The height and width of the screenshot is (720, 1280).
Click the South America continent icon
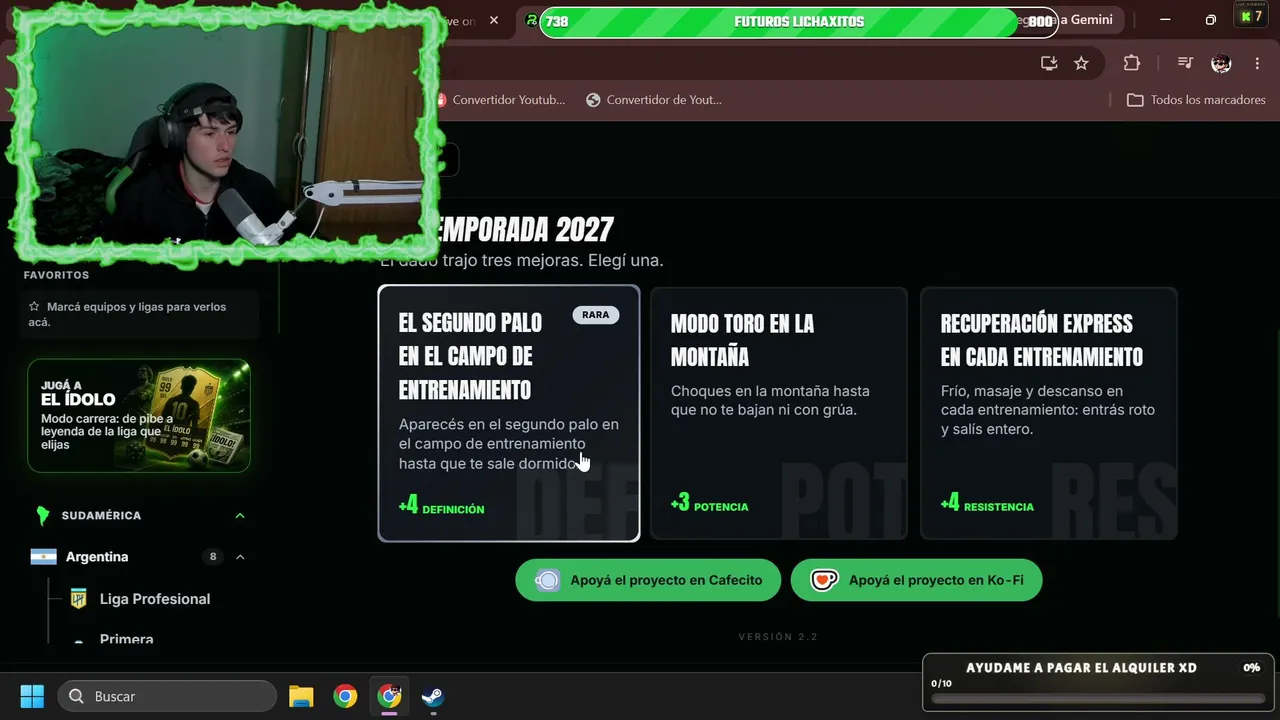pos(42,516)
